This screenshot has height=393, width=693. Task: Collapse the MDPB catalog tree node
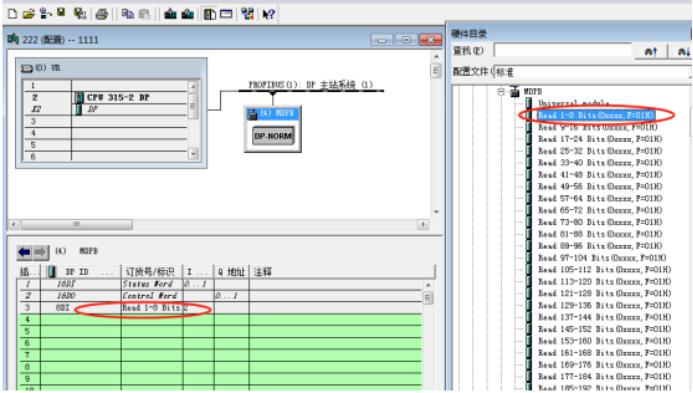point(501,92)
